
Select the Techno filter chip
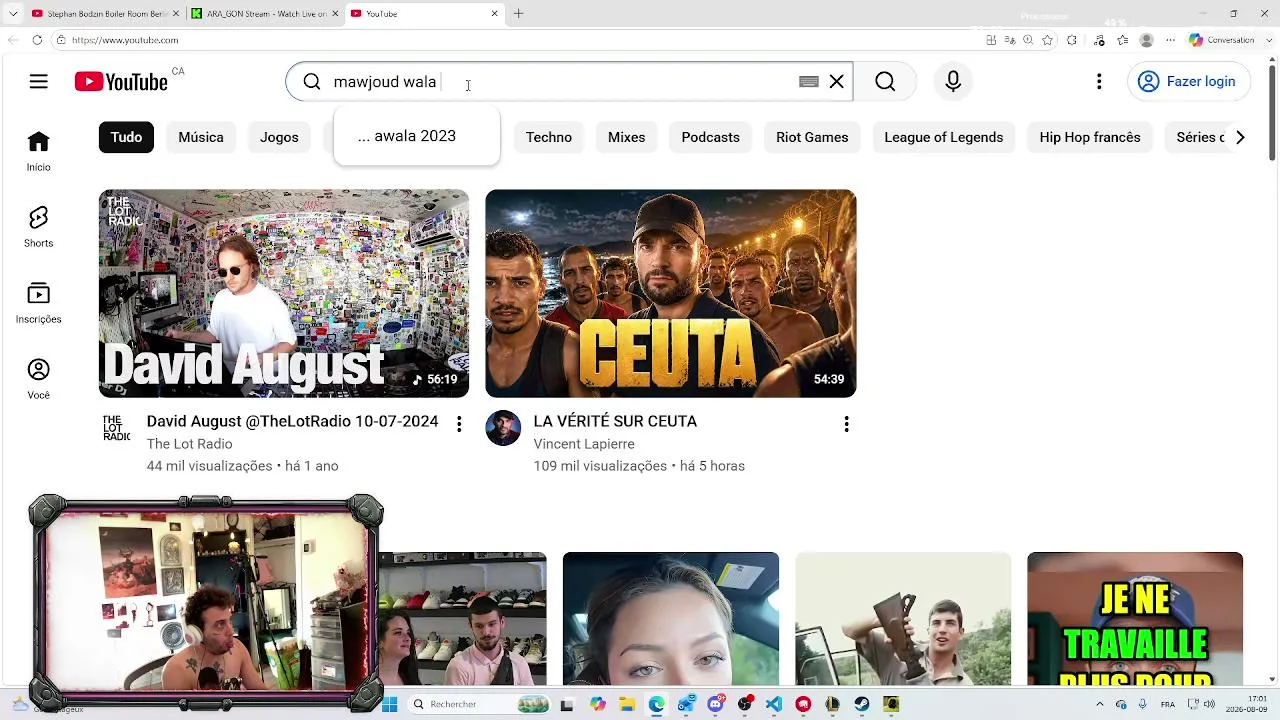[x=549, y=137]
